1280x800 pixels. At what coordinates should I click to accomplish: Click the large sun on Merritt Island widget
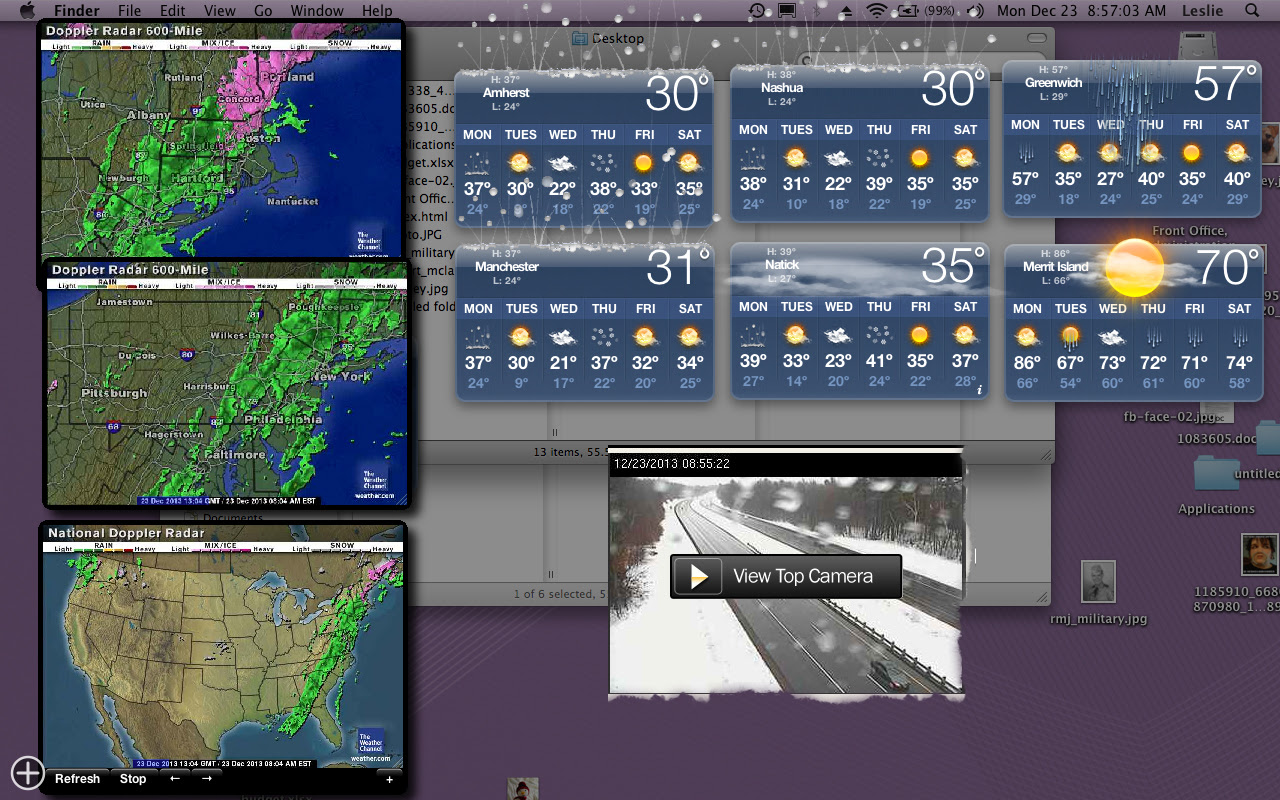coord(1136,267)
